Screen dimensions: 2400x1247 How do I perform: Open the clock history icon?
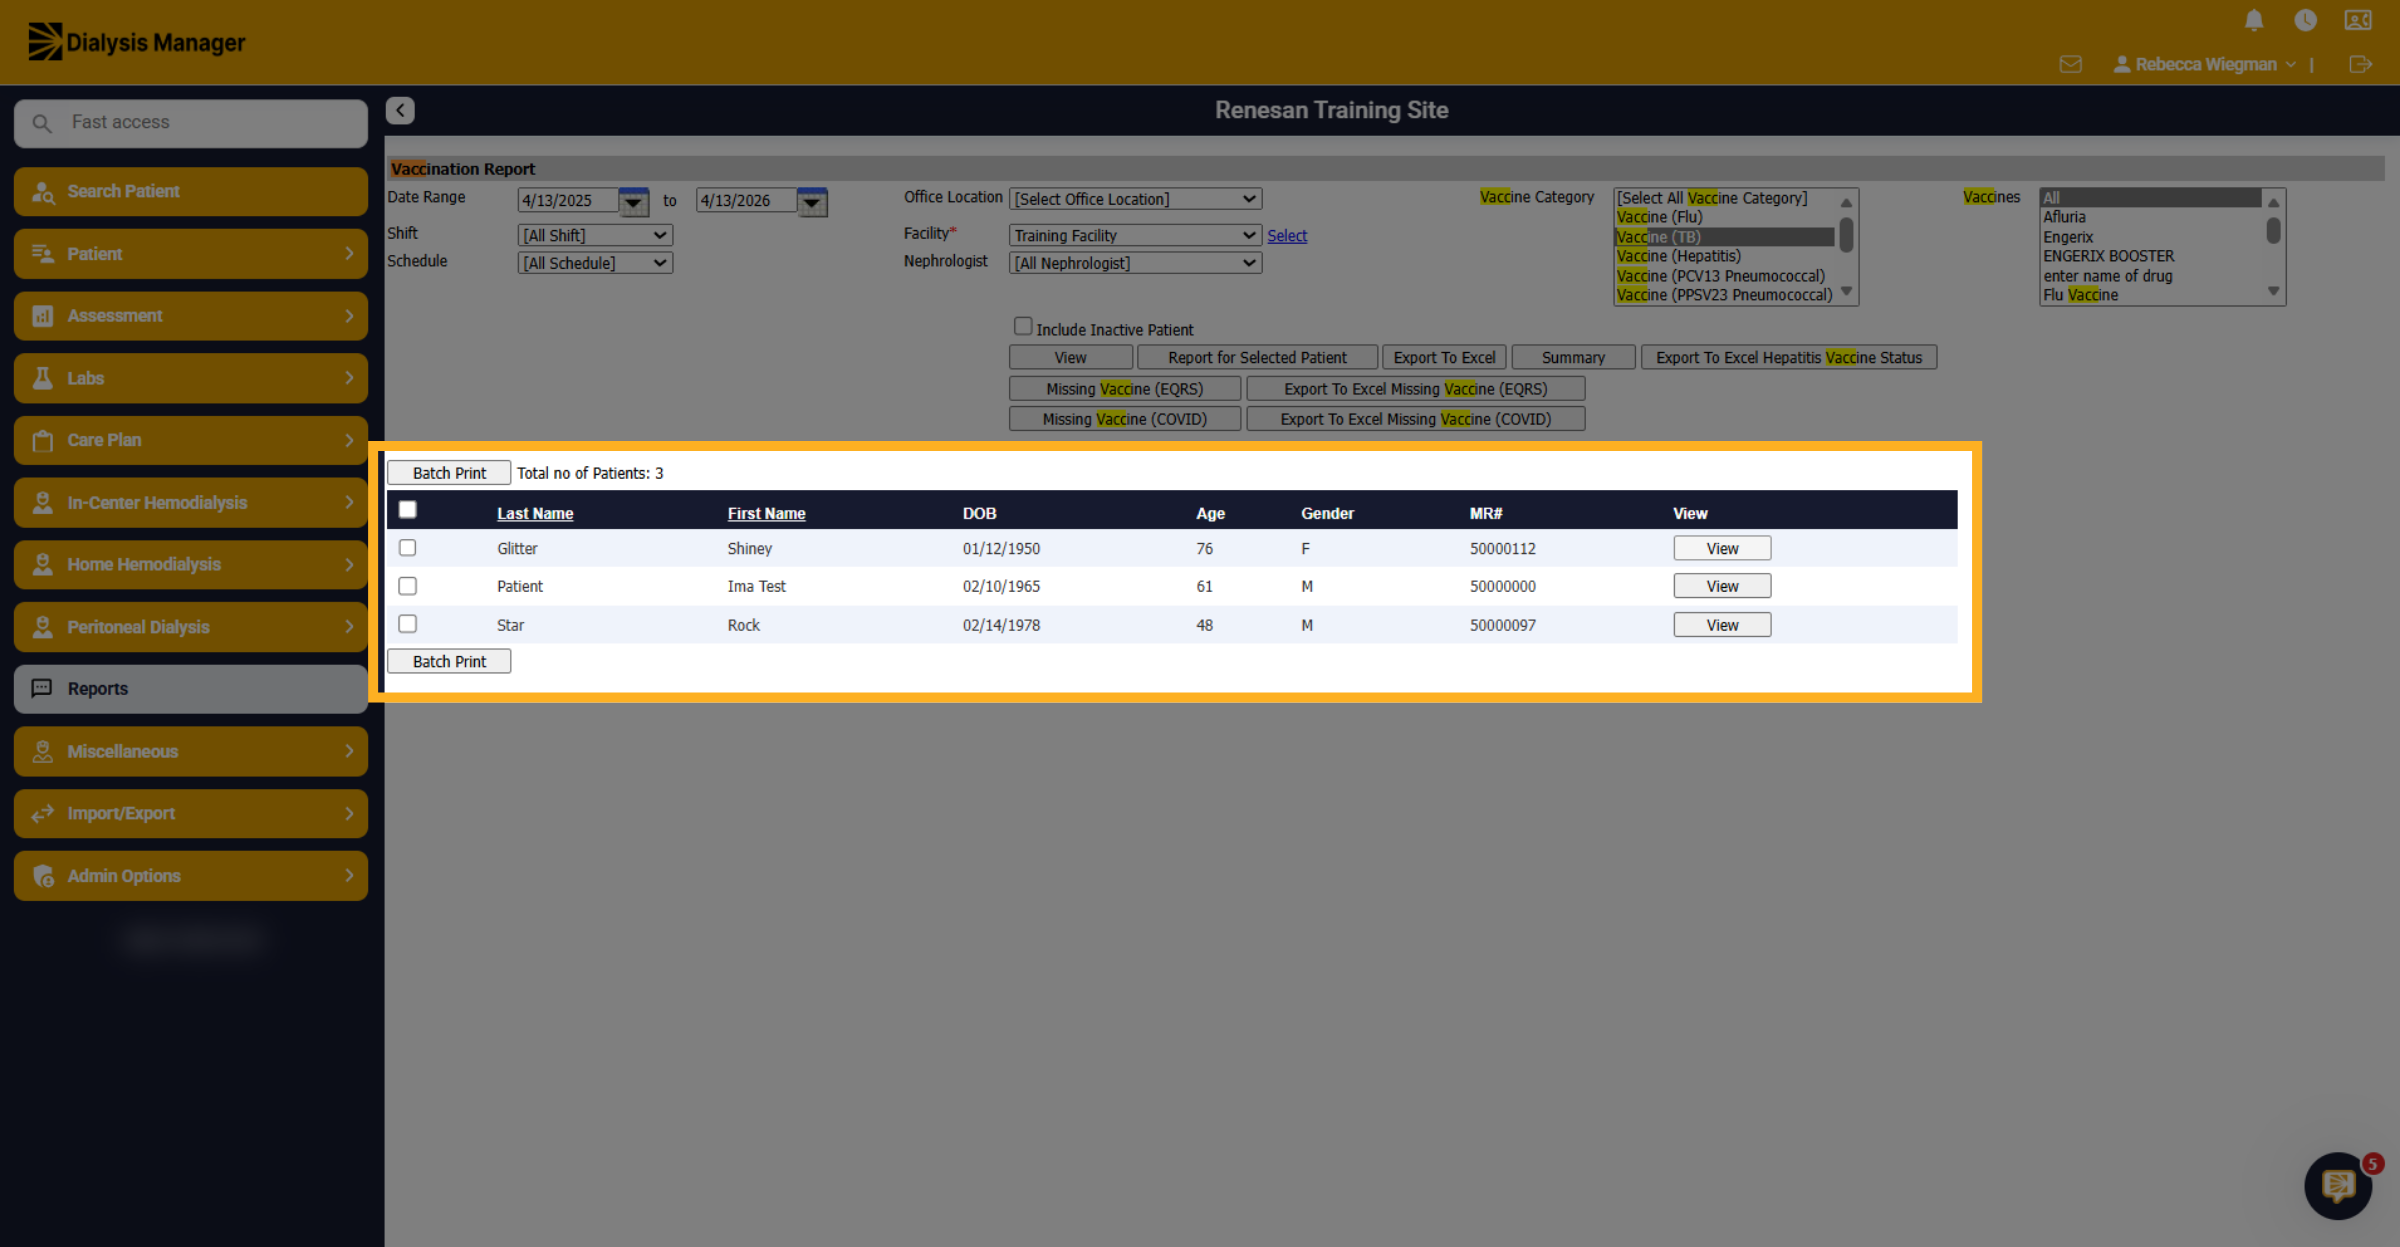click(x=2305, y=20)
